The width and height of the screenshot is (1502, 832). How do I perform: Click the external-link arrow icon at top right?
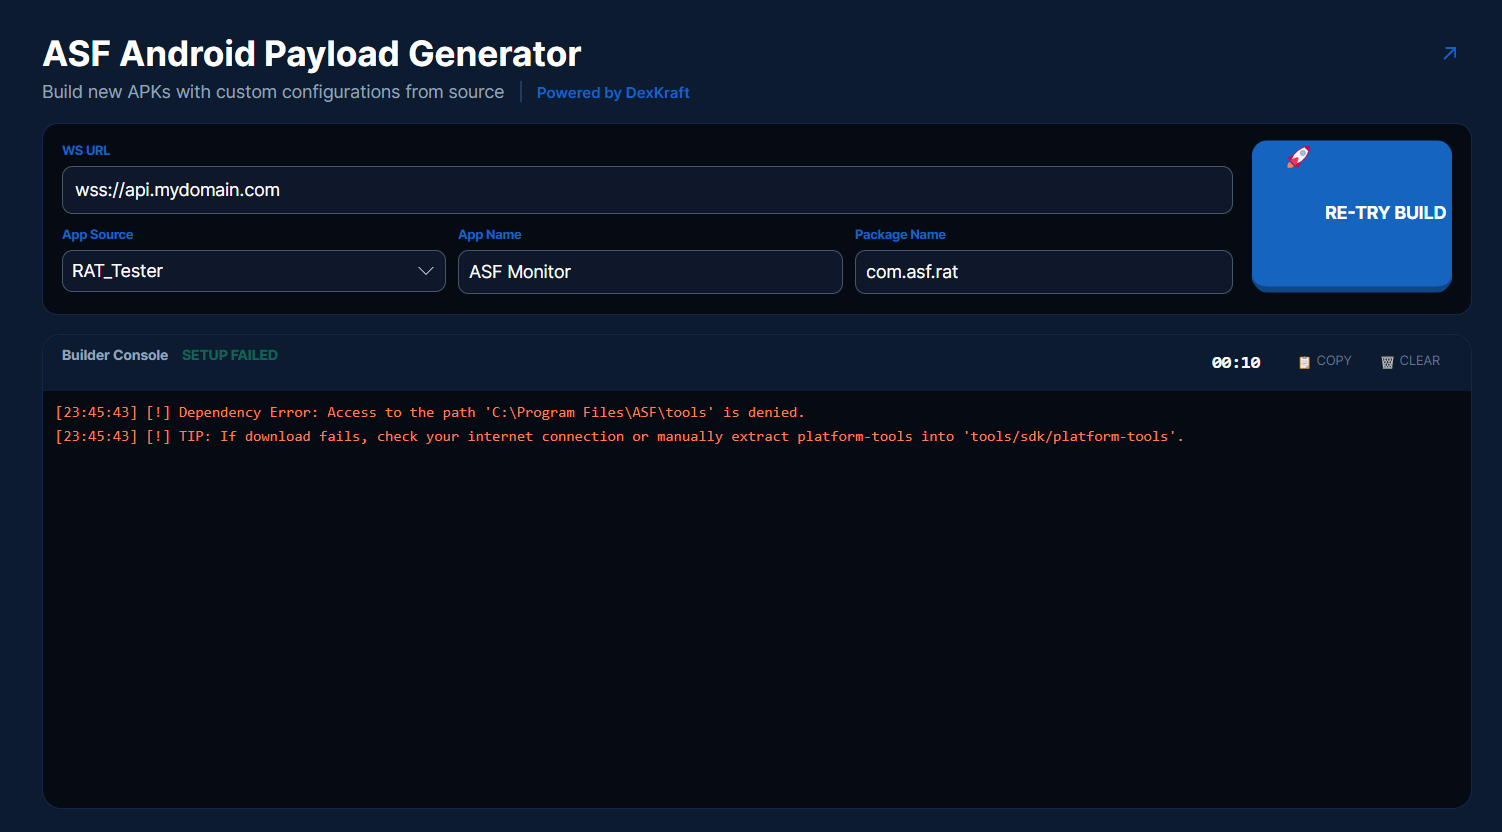click(x=1449, y=53)
